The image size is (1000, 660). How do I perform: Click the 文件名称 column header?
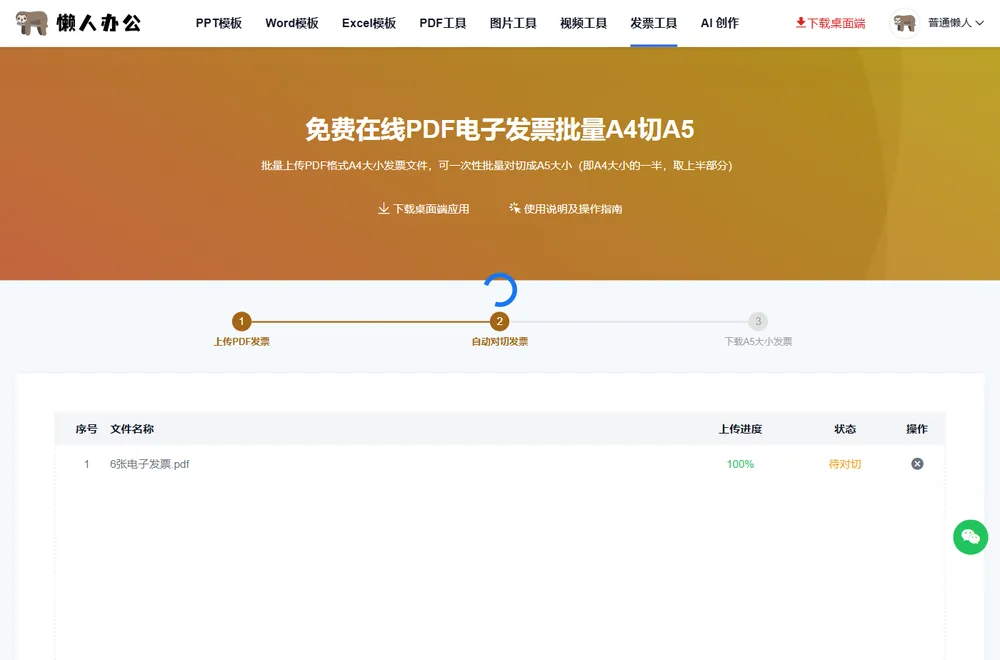[132, 429]
